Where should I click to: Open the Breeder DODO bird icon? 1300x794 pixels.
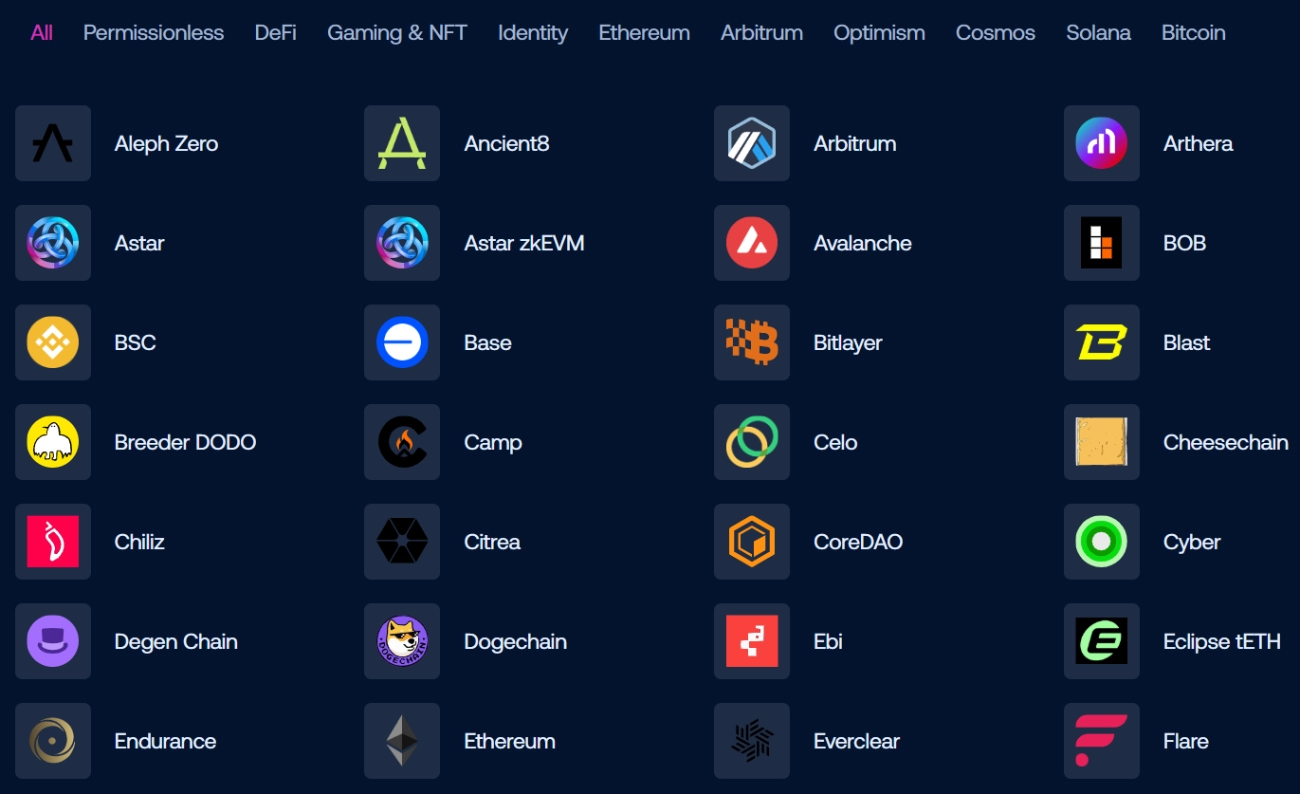point(53,442)
